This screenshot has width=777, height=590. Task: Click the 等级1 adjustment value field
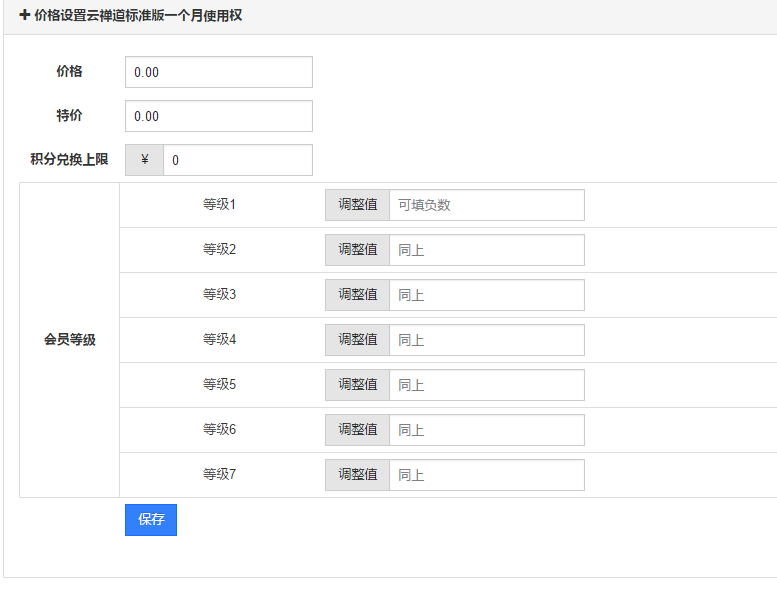(486, 205)
